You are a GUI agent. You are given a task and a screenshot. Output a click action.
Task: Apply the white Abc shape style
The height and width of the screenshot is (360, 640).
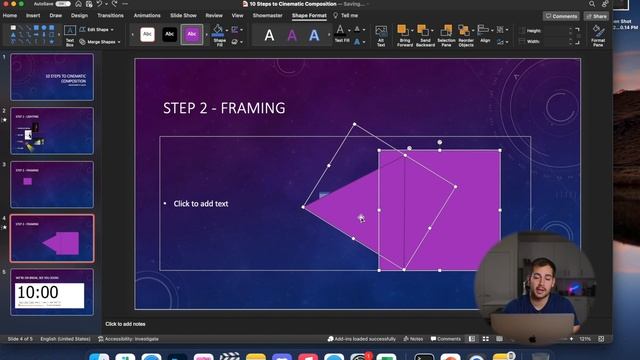tap(147, 35)
